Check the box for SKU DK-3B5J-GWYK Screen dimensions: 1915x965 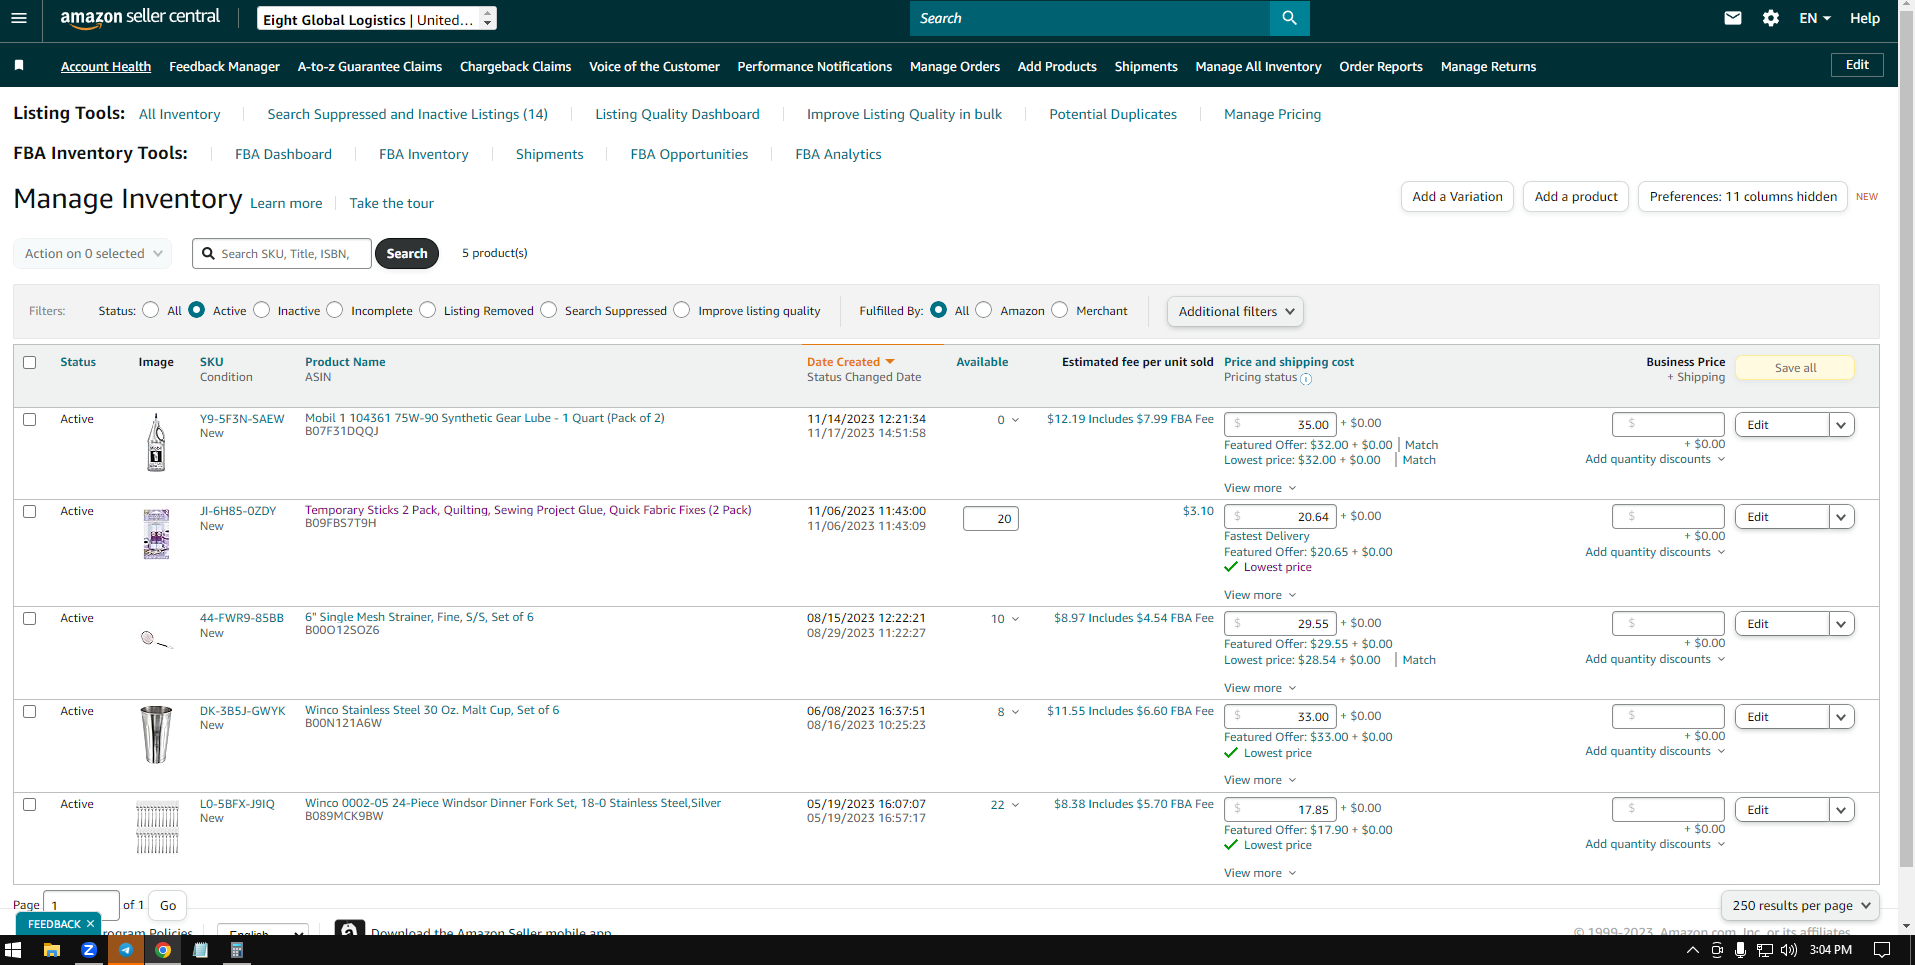30,712
